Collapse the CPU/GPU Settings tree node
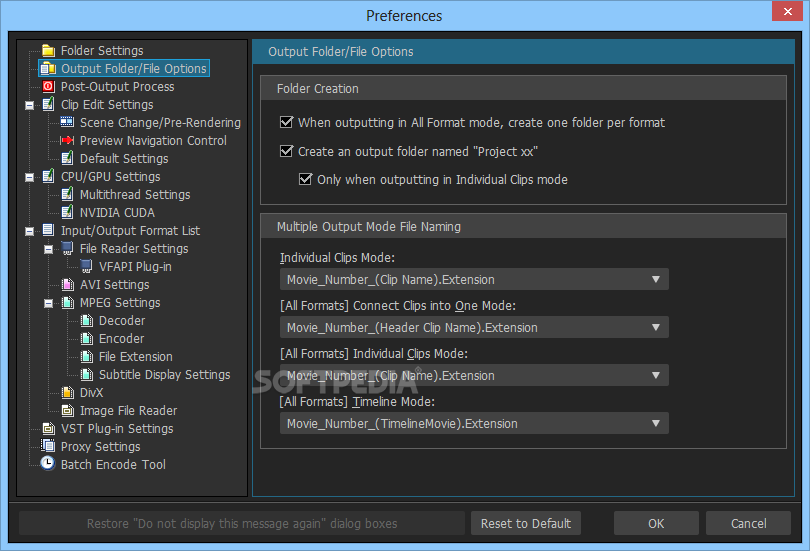 pos(29,177)
